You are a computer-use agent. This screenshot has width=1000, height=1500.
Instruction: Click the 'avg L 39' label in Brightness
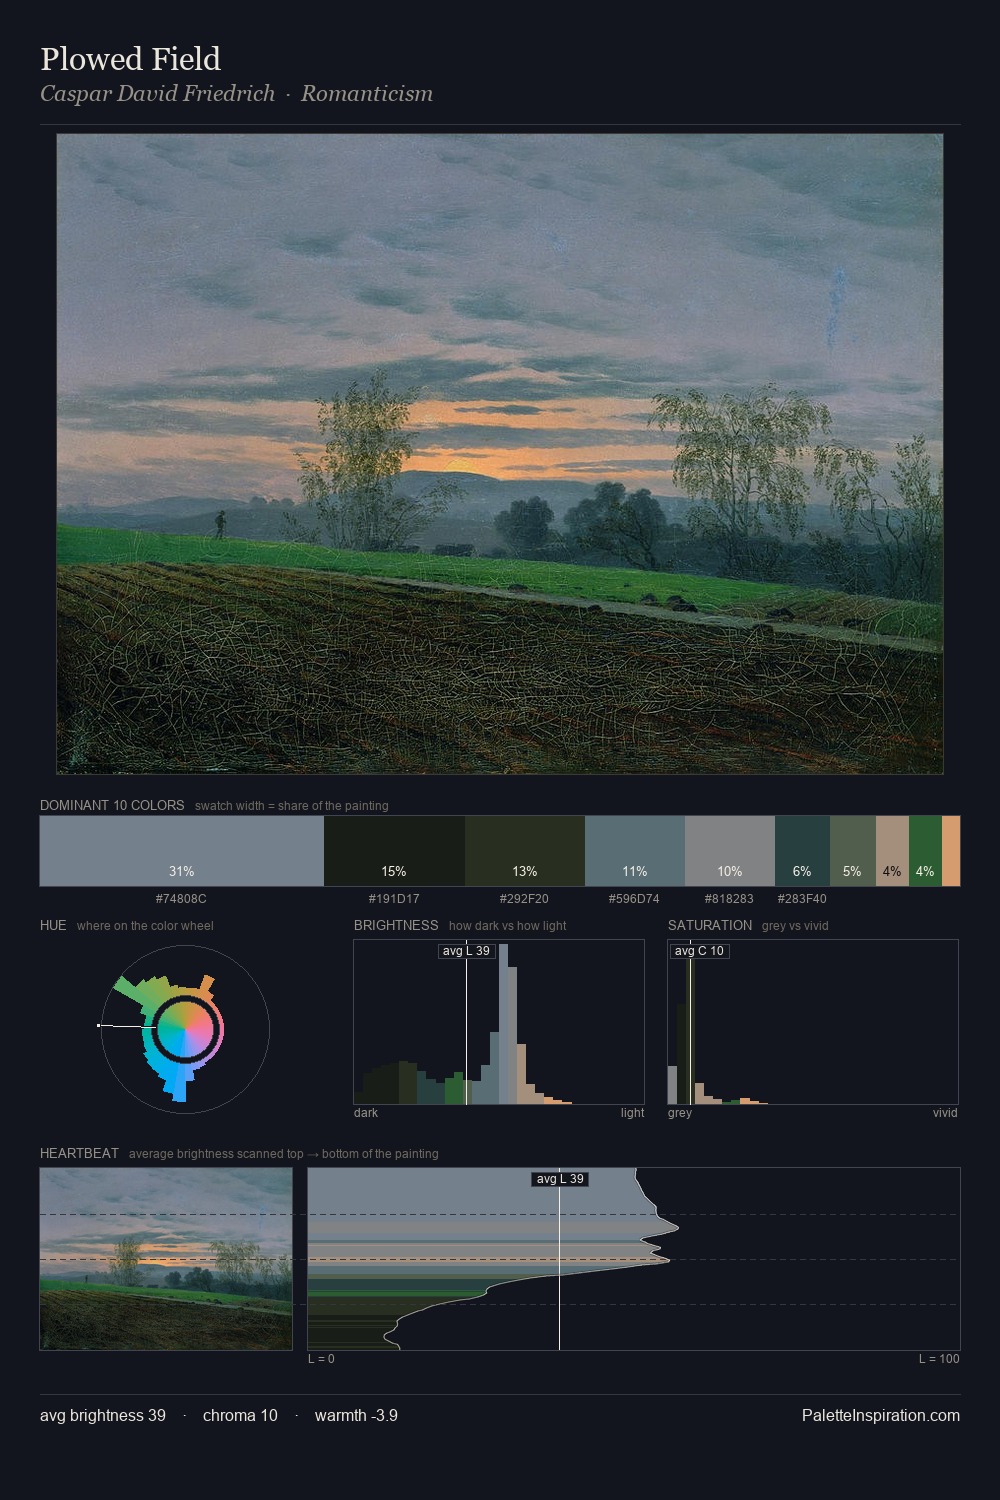467,951
